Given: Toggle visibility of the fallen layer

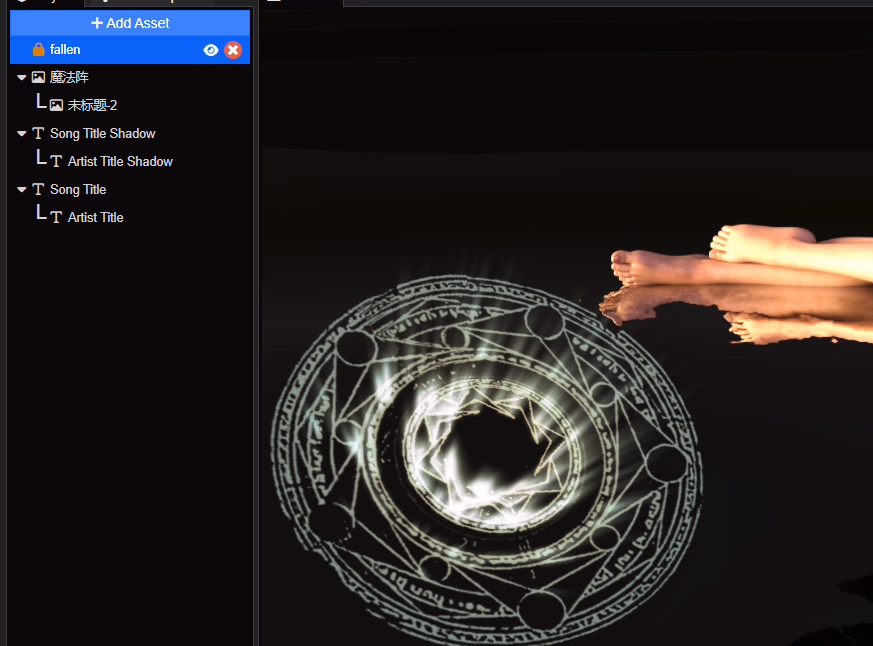Looking at the screenshot, I should (x=211, y=50).
